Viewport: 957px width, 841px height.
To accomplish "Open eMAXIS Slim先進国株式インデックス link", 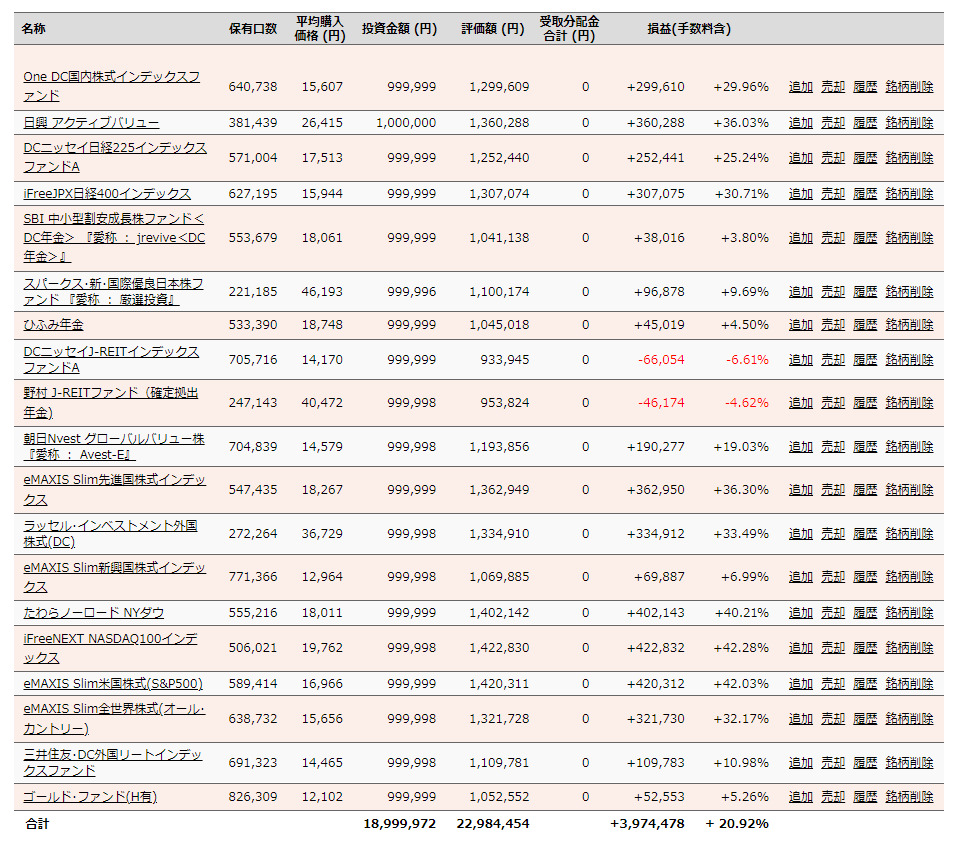I will pos(114,489).
